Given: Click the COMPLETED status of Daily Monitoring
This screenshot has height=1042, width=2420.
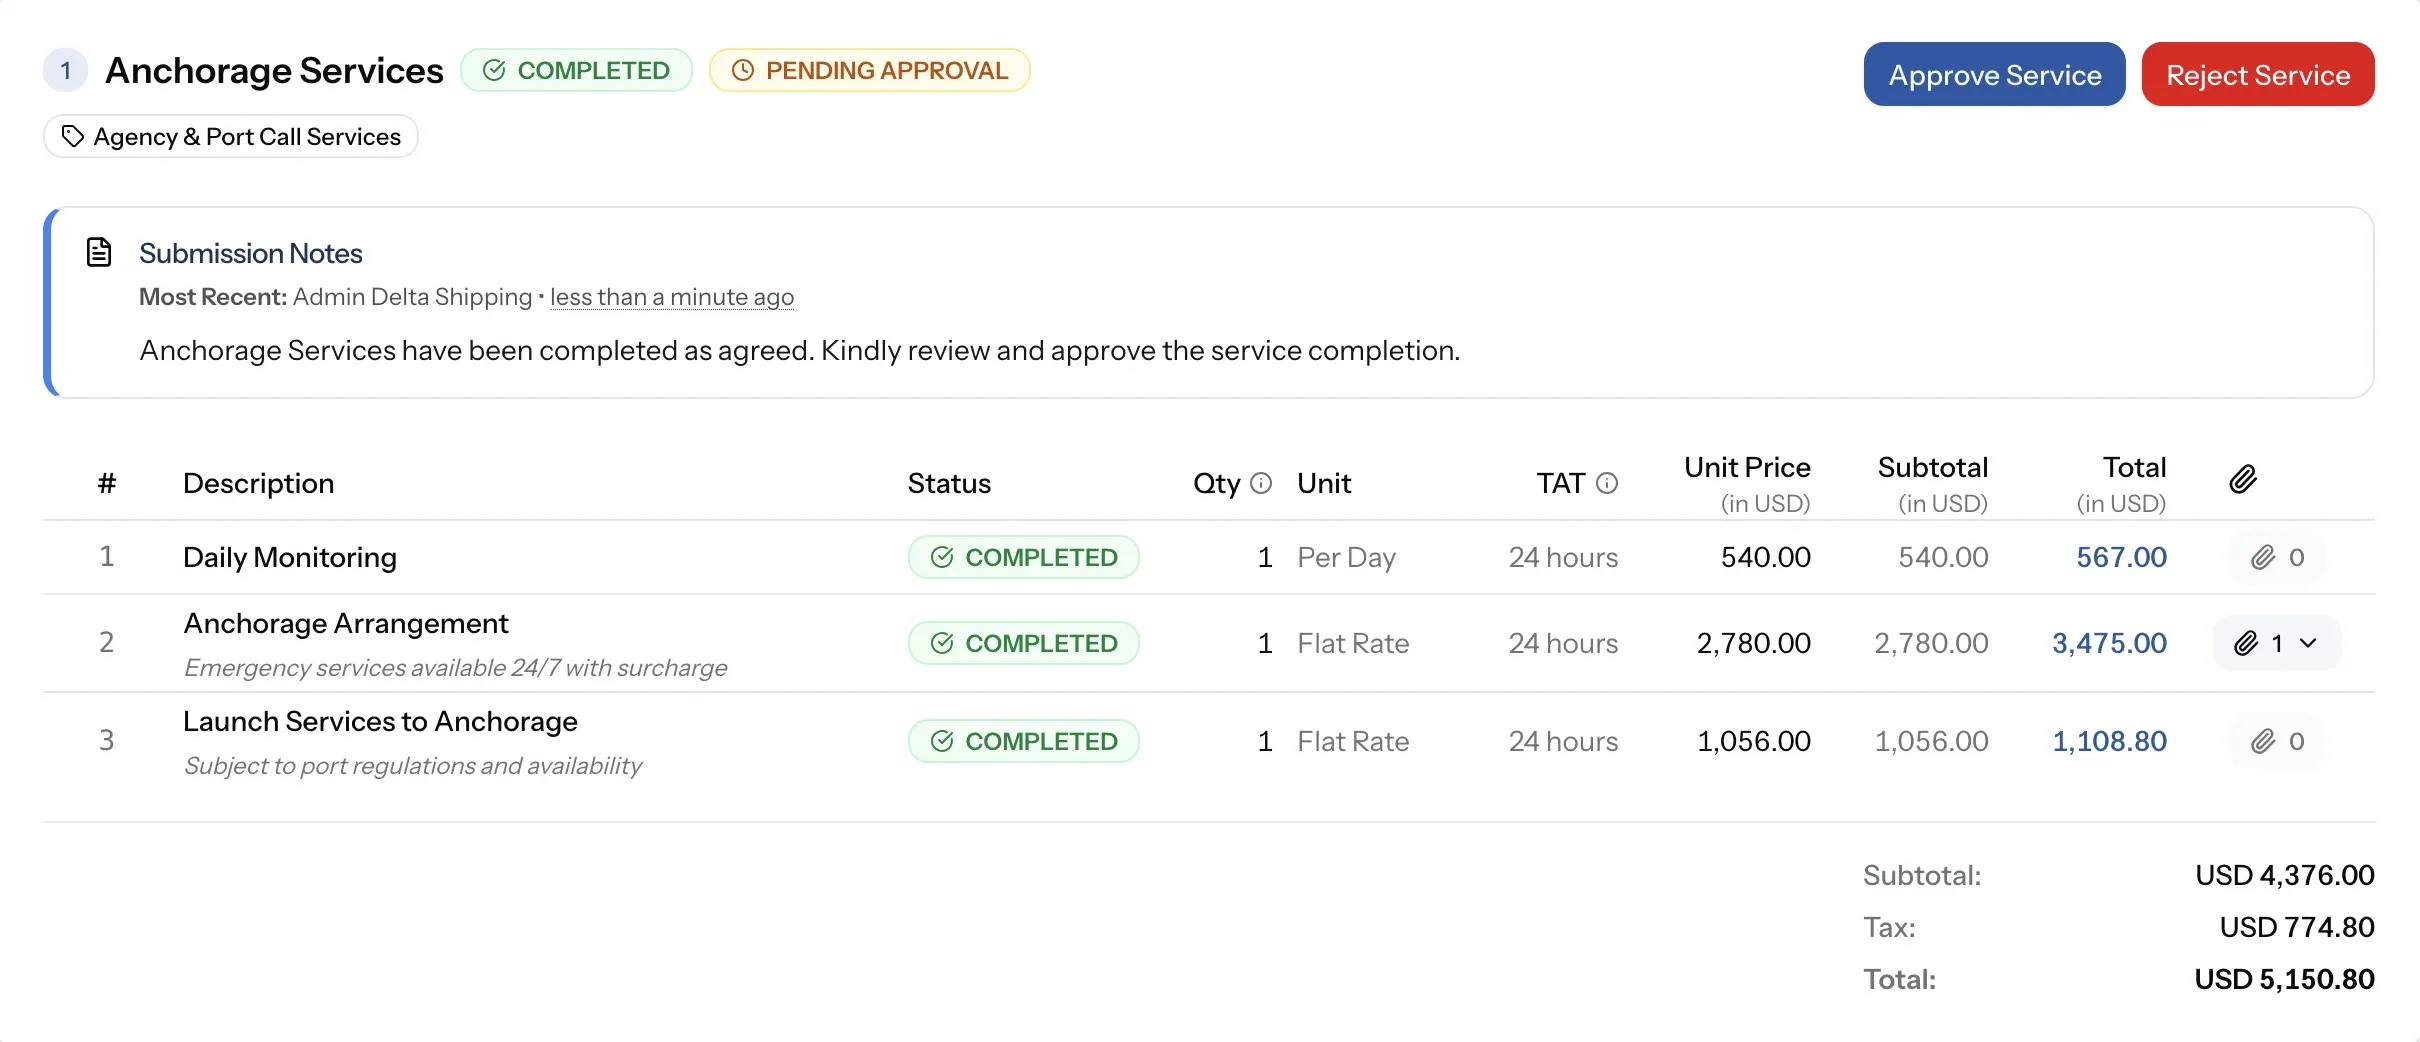Looking at the screenshot, I should click(x=1024, y=557).
